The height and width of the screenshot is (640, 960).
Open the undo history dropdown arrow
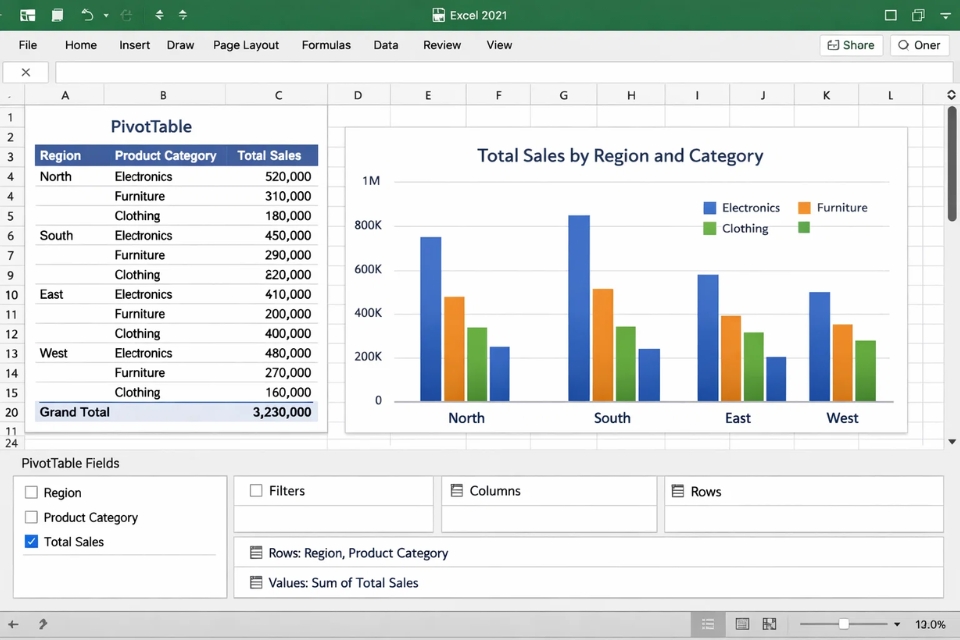(x=106, y=15)
